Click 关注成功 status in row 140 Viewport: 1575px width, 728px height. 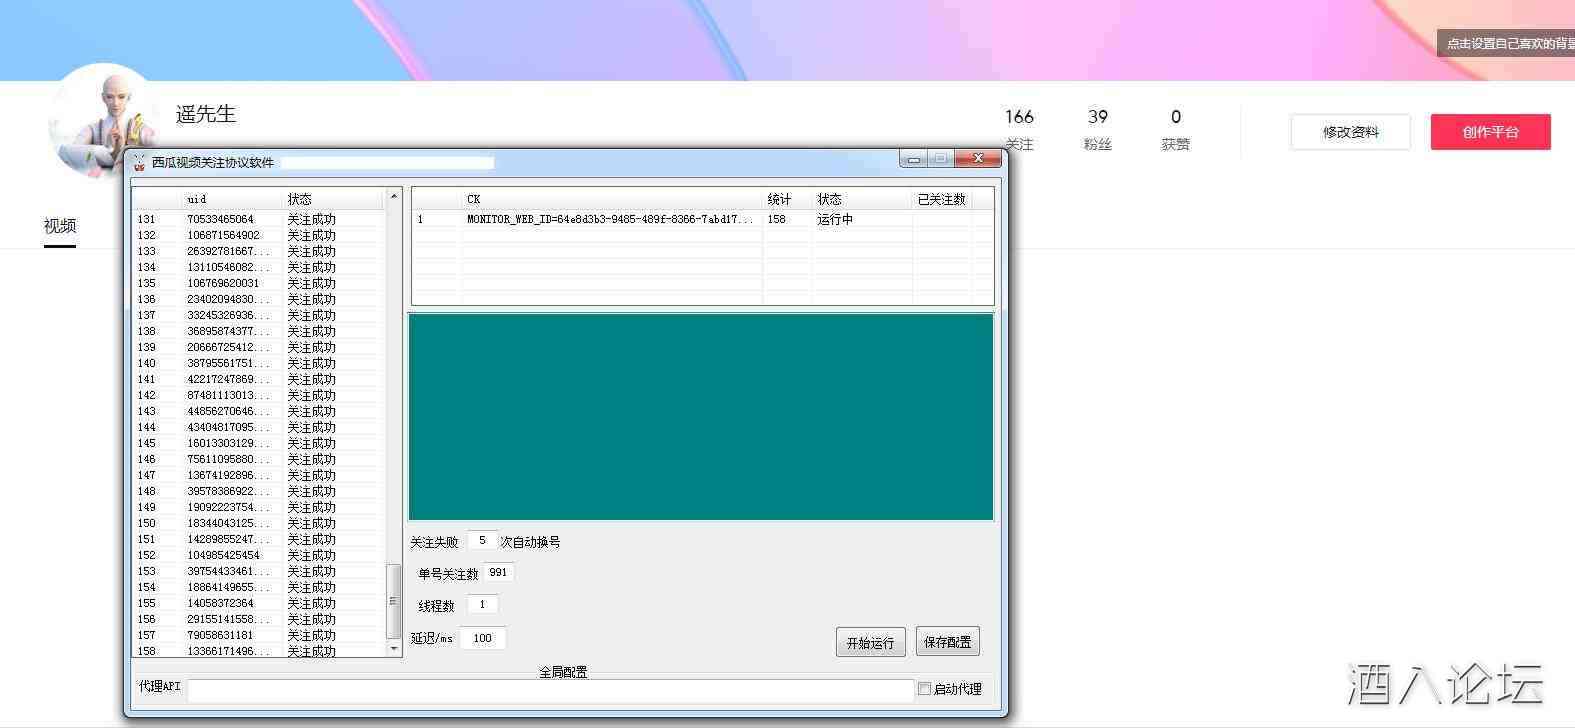pyautogui.click(x=312, y=363)
